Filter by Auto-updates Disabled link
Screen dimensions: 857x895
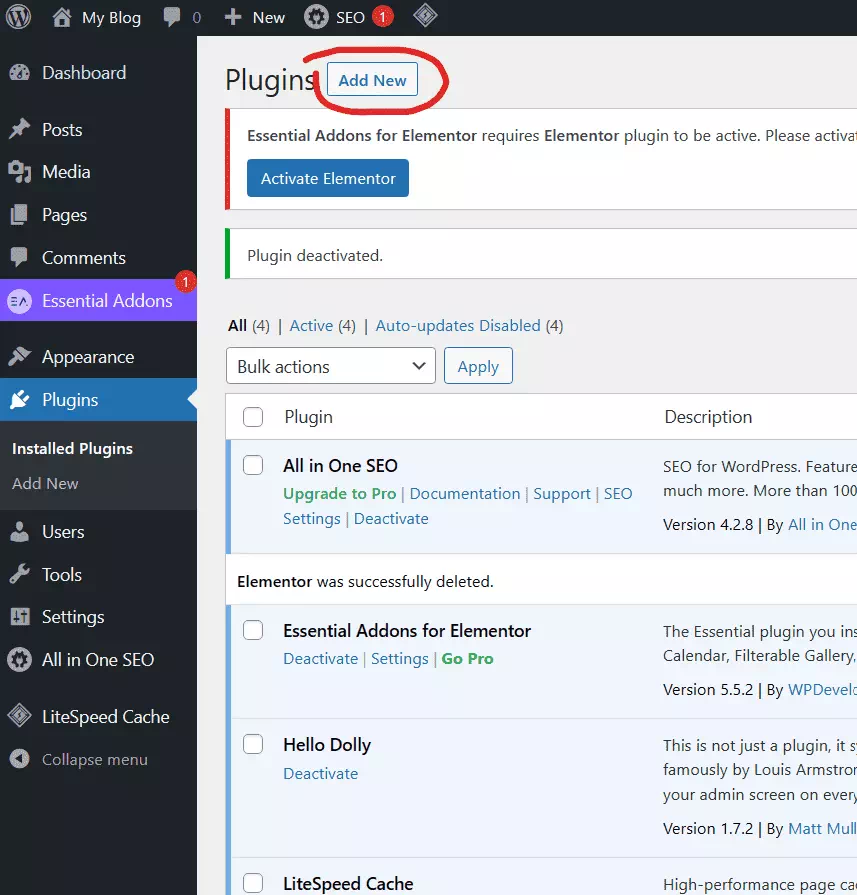(x=458, y=325)
